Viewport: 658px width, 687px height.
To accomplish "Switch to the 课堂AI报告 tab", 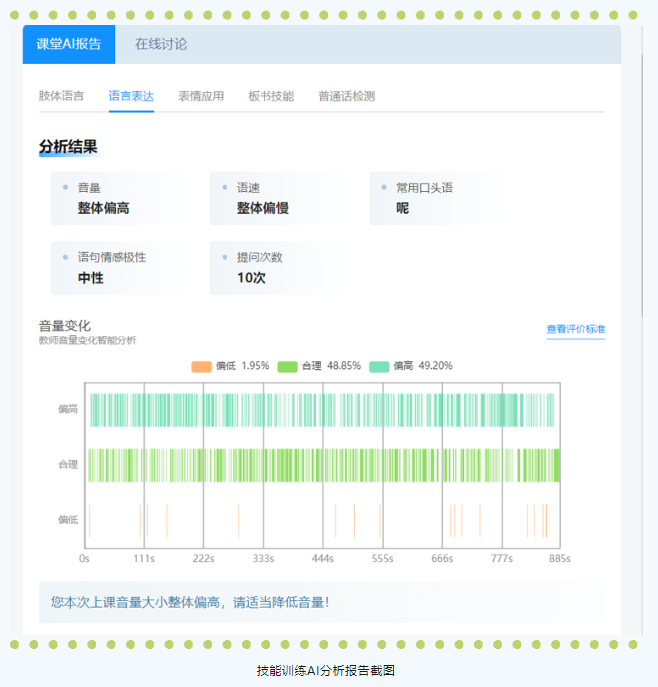I will click(69, 44).
